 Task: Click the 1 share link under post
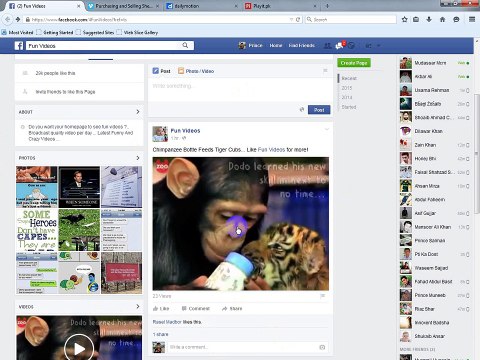click(161, 334)
